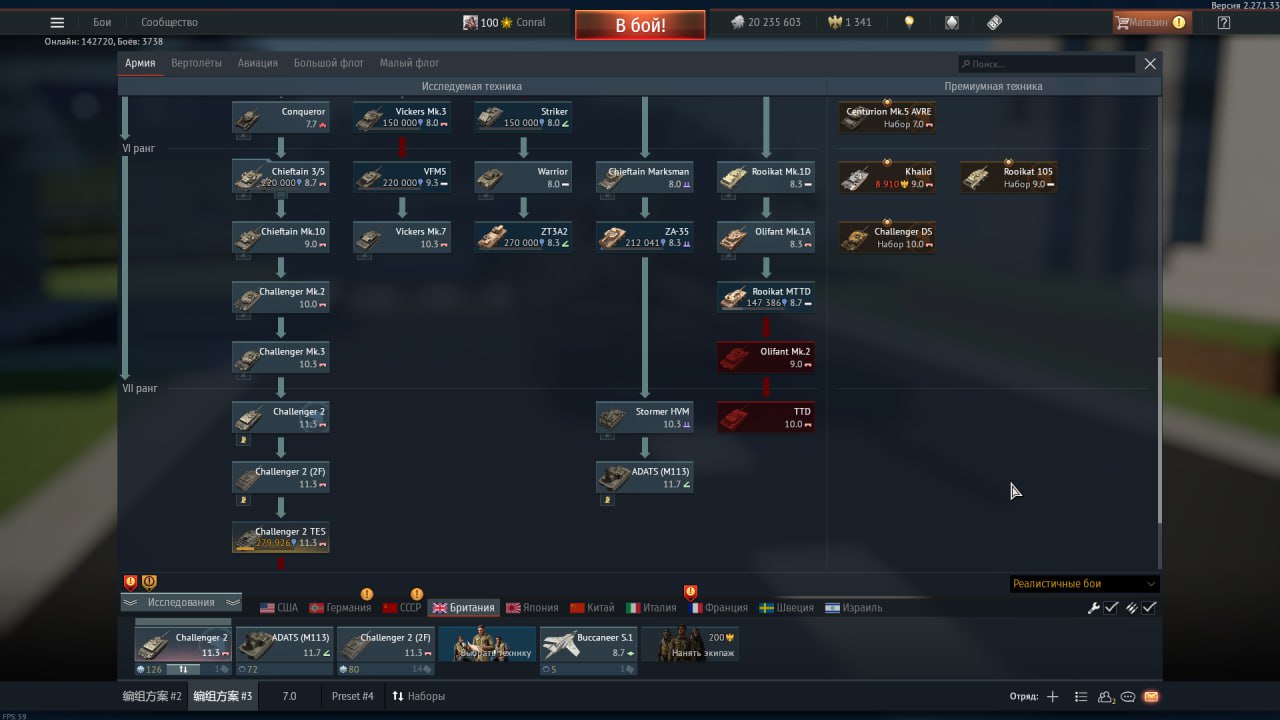The height and width of the screenshot is (720, 1280).
Task: Select the Rooikat MTTD vehicle
Action: pos(766,298)
